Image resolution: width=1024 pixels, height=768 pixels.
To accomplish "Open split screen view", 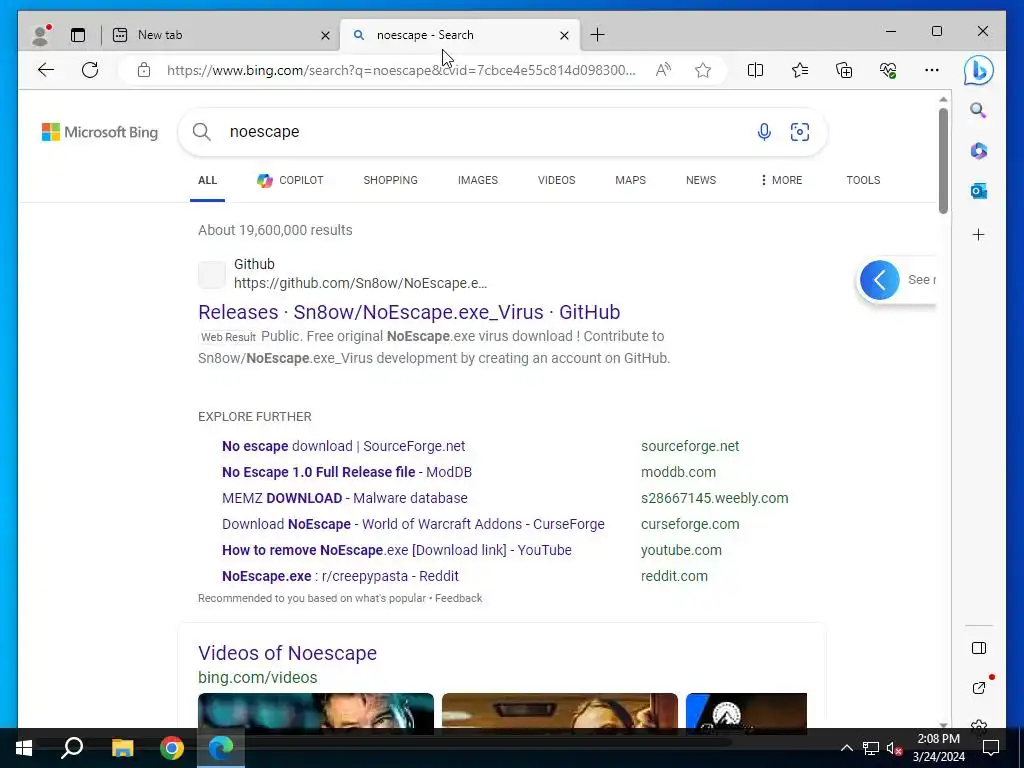I will (755, 70).
